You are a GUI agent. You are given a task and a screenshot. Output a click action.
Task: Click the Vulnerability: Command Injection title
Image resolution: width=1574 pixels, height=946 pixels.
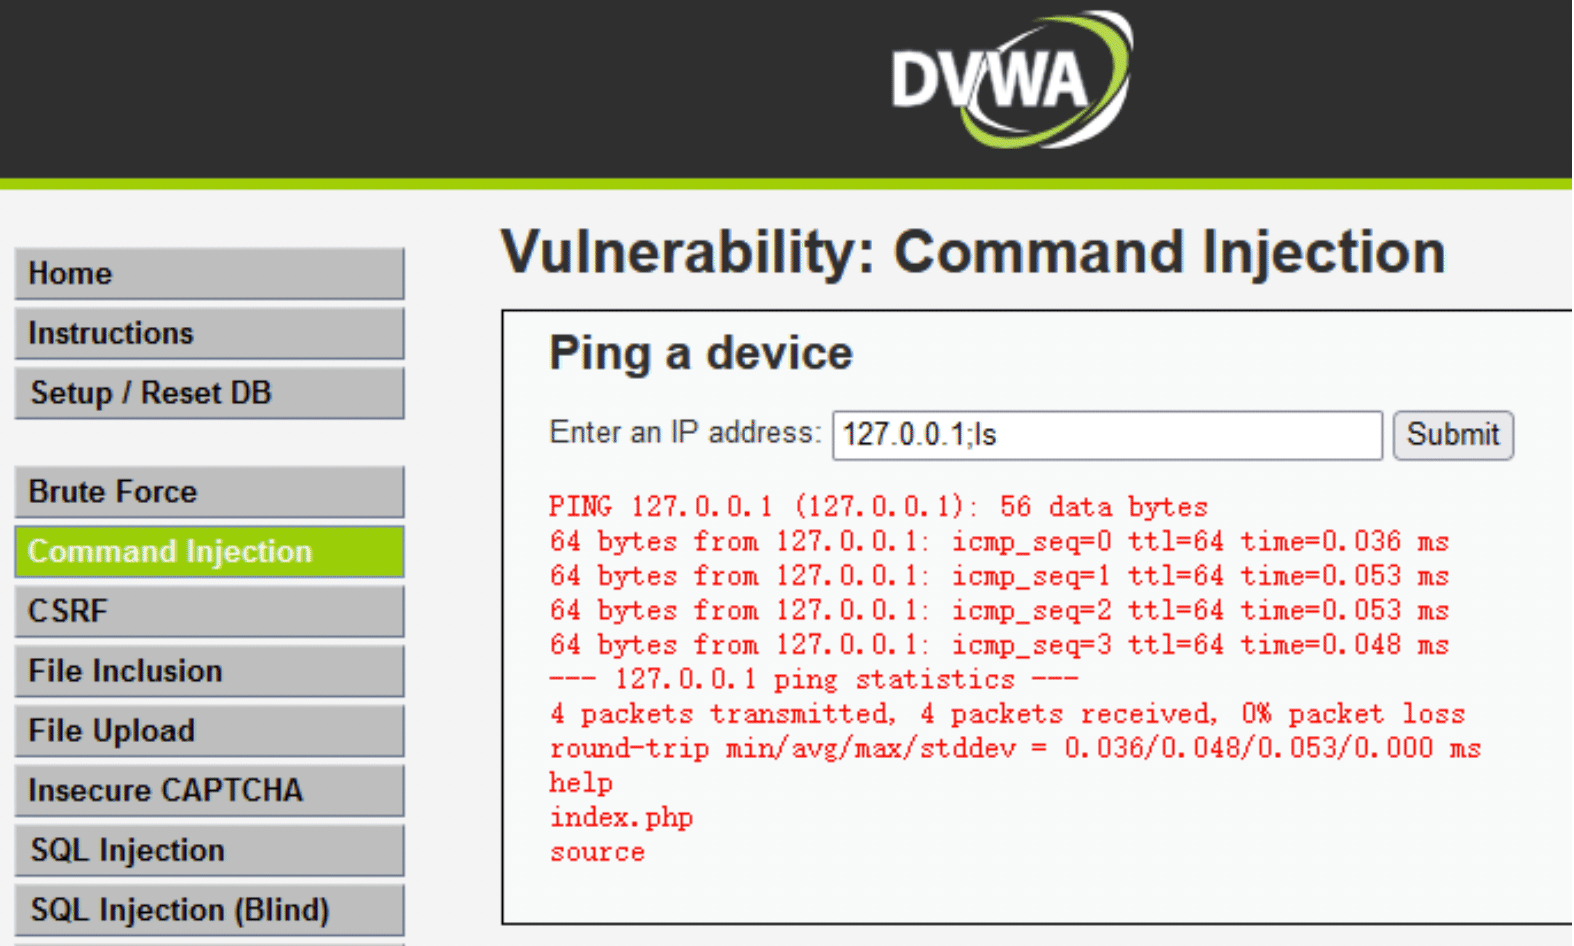(973, 252)
